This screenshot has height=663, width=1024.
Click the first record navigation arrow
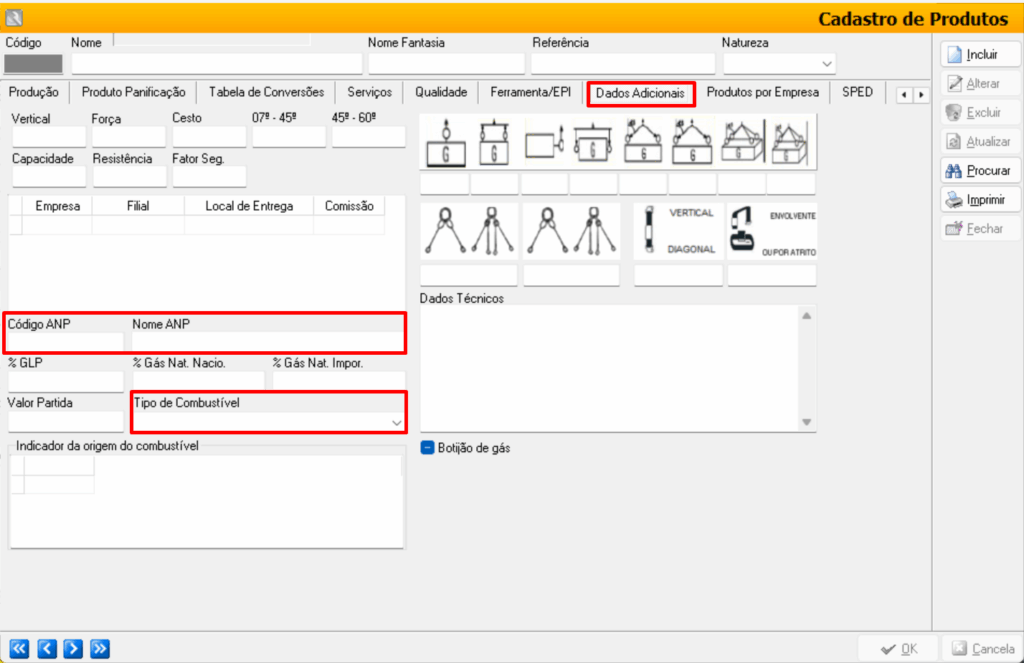(x=20, y=648)
